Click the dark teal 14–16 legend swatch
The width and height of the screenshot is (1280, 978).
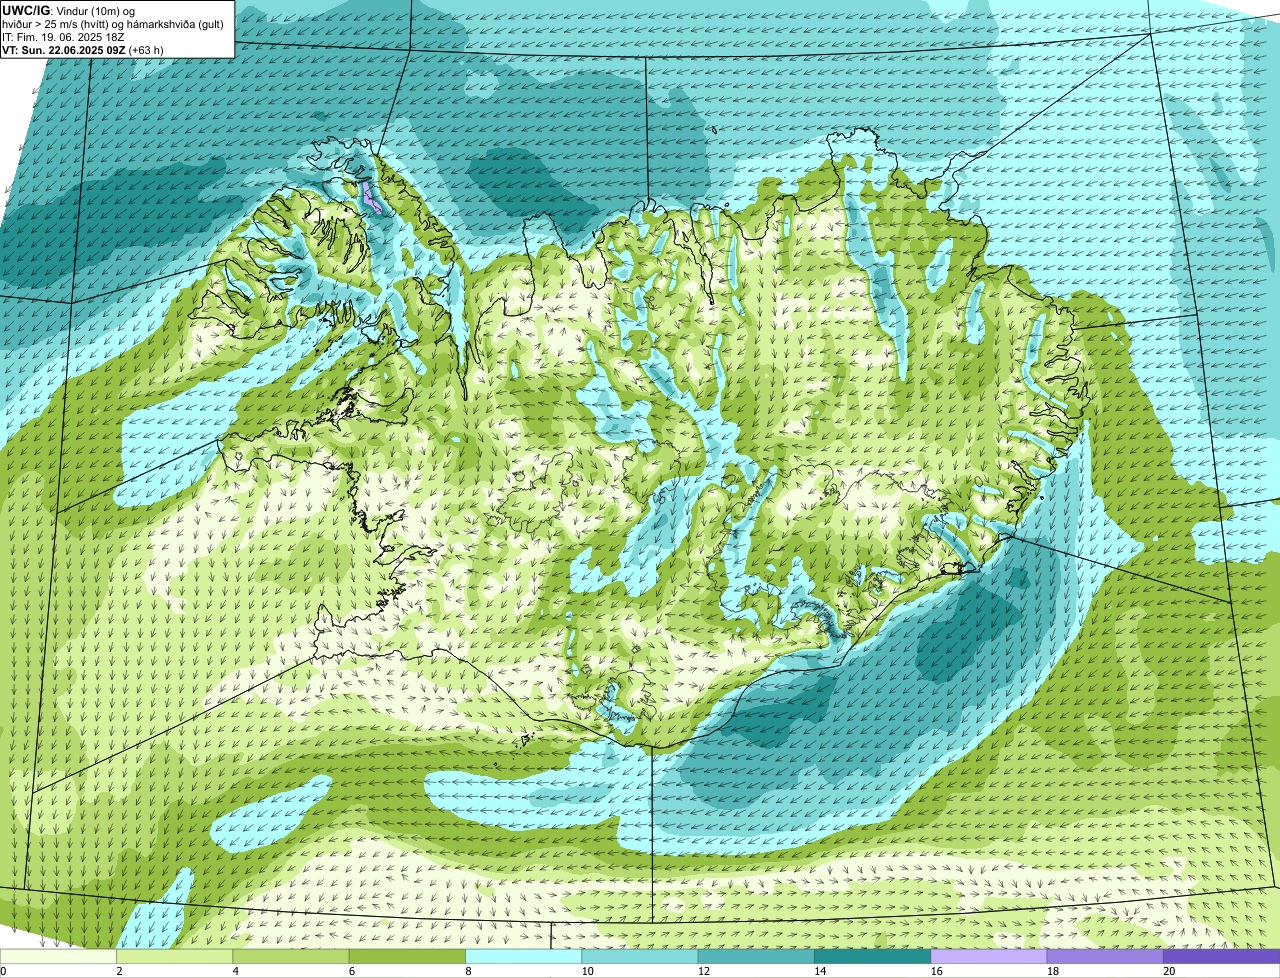coord(873,956)
